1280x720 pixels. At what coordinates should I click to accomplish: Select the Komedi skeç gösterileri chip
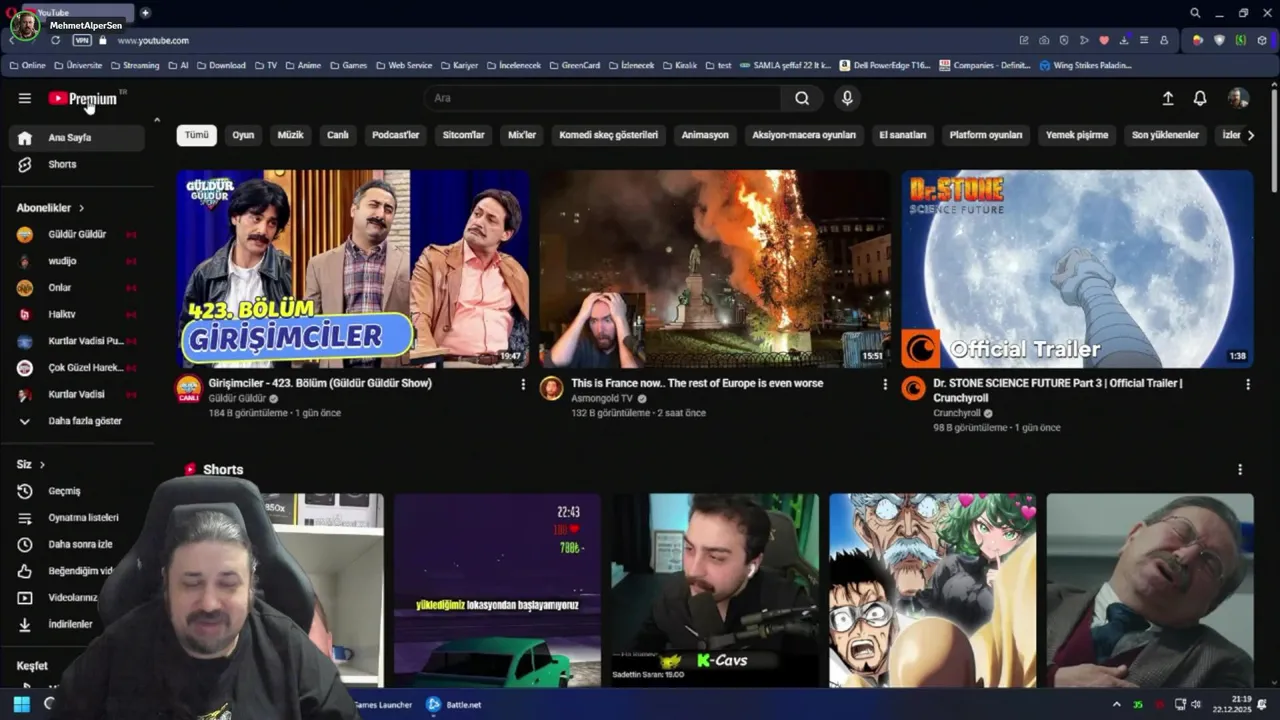point(609,135)
